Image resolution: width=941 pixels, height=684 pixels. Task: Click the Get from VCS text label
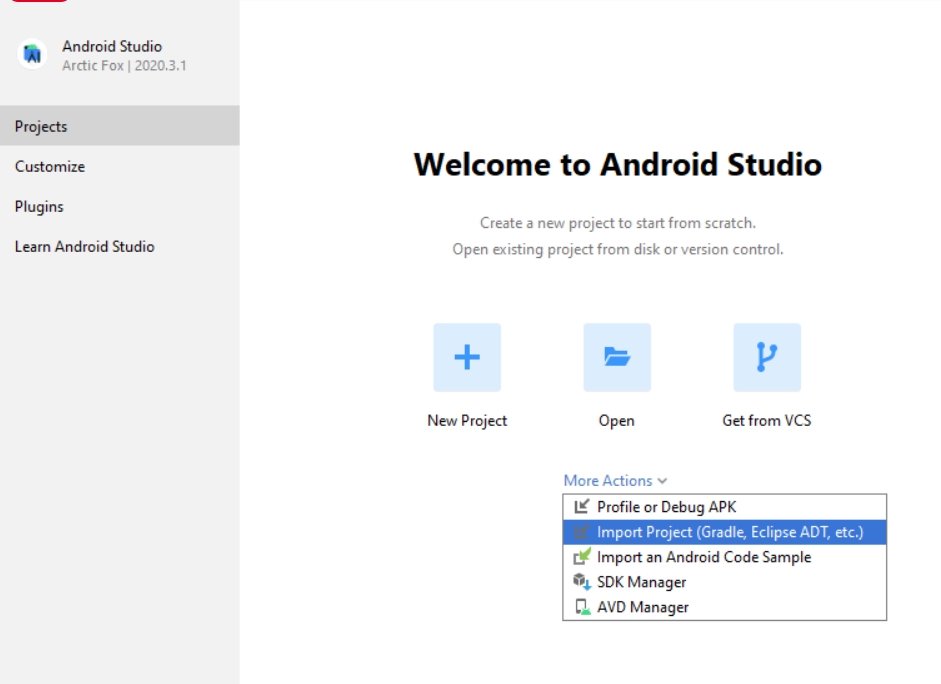coord(767,421)
